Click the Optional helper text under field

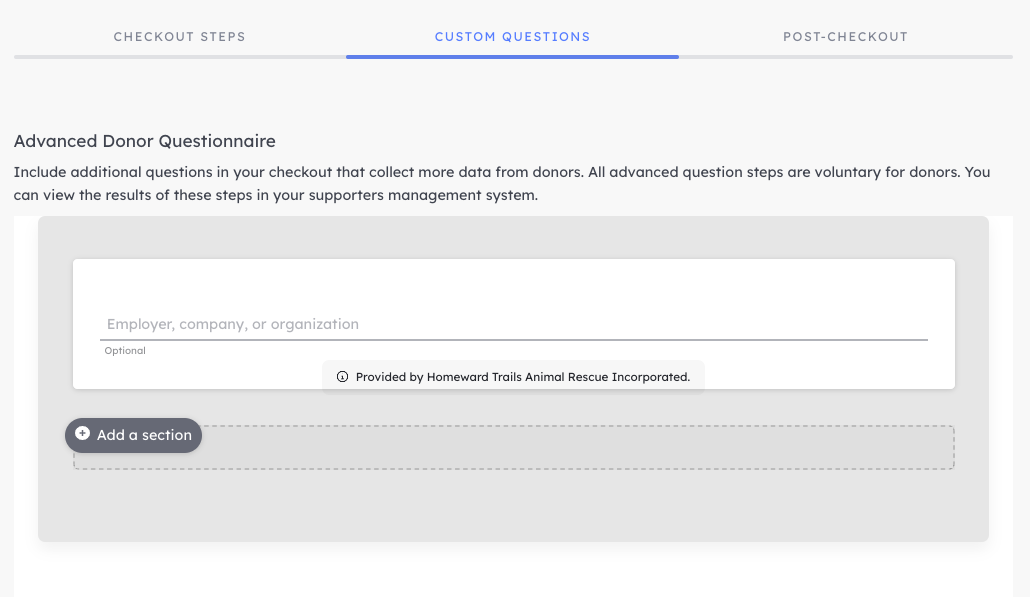tap(125, 351)
